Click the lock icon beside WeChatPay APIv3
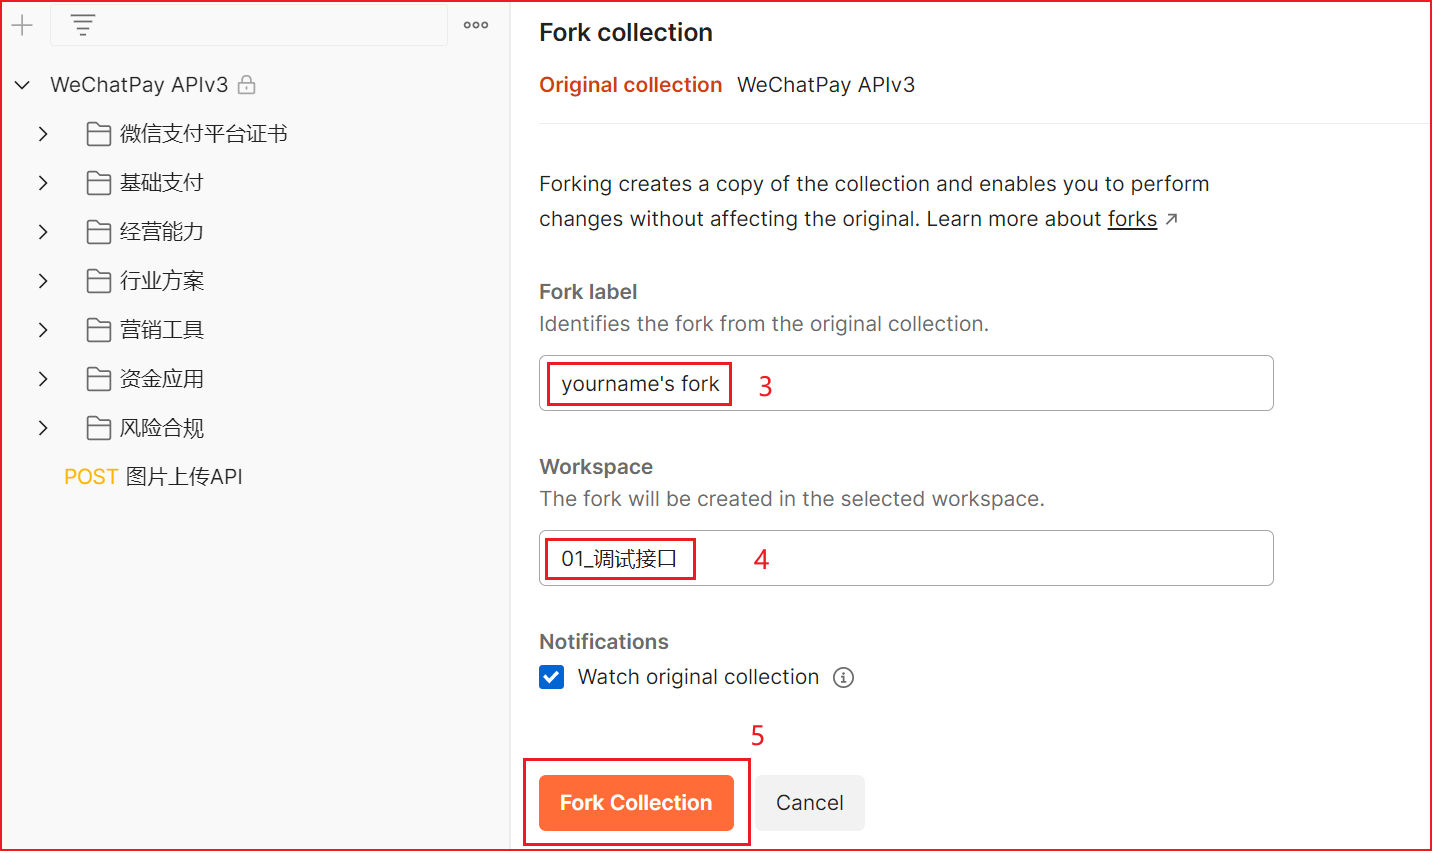This screenshot has height=851, width=1432. pos(247,85)
